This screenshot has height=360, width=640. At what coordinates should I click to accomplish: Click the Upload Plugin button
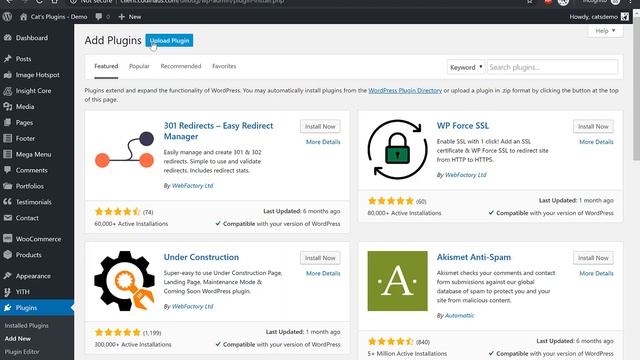coord(169,40)
